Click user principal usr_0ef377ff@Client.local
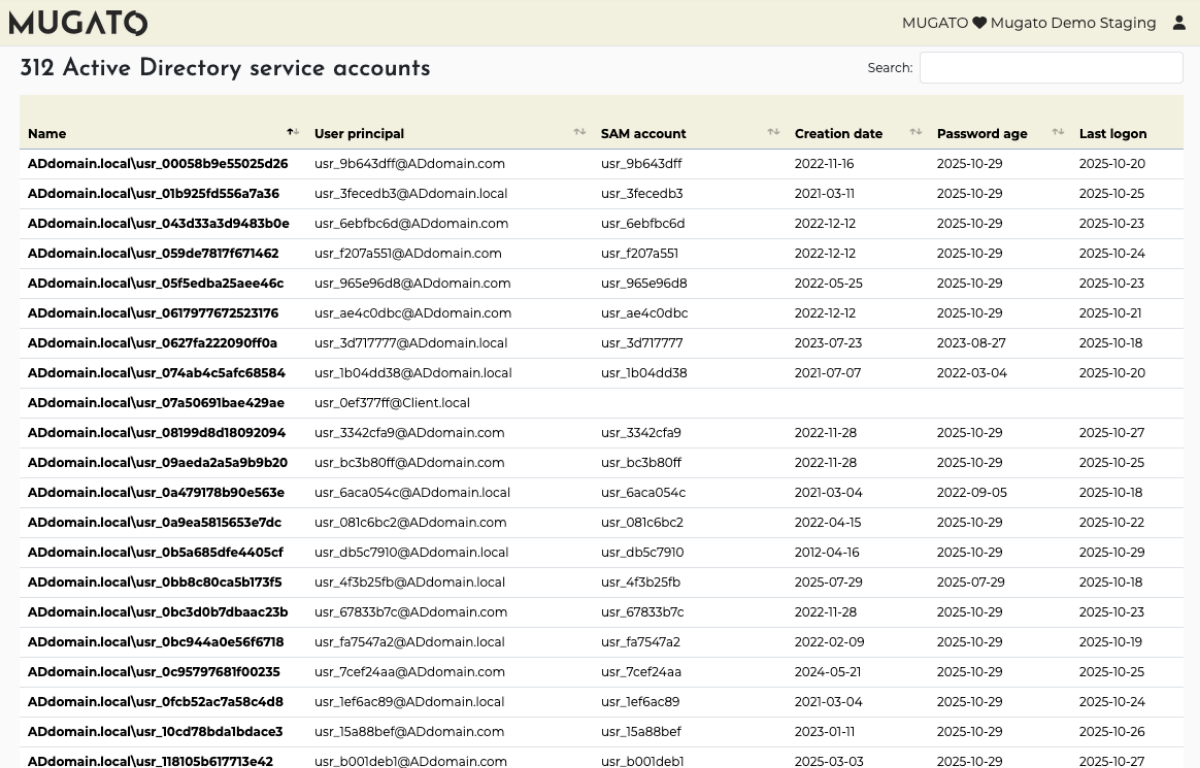The image size is (1200, 768). [392, 403]
